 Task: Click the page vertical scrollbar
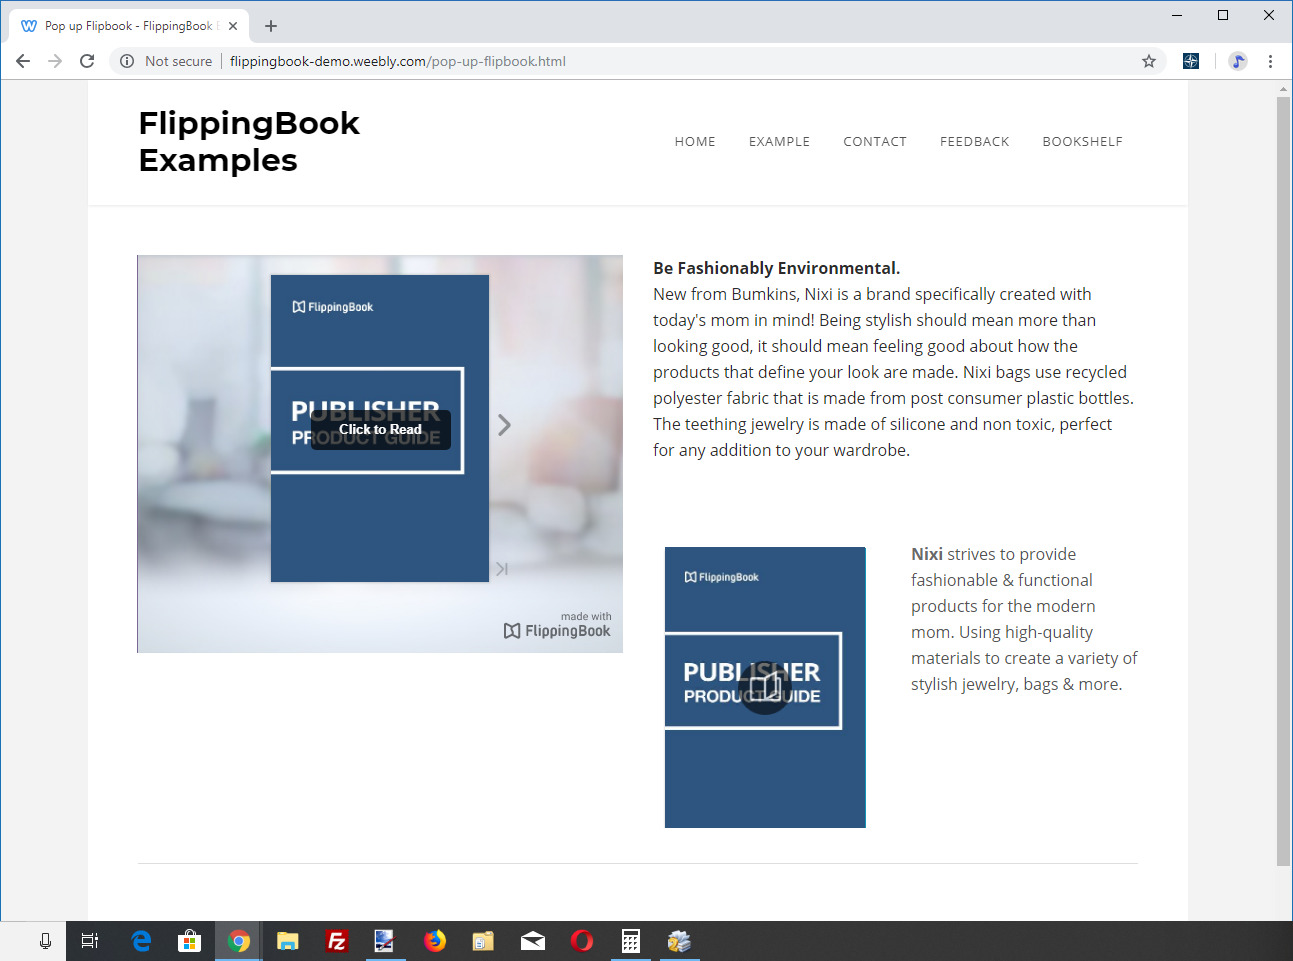tap(1283, 480)
